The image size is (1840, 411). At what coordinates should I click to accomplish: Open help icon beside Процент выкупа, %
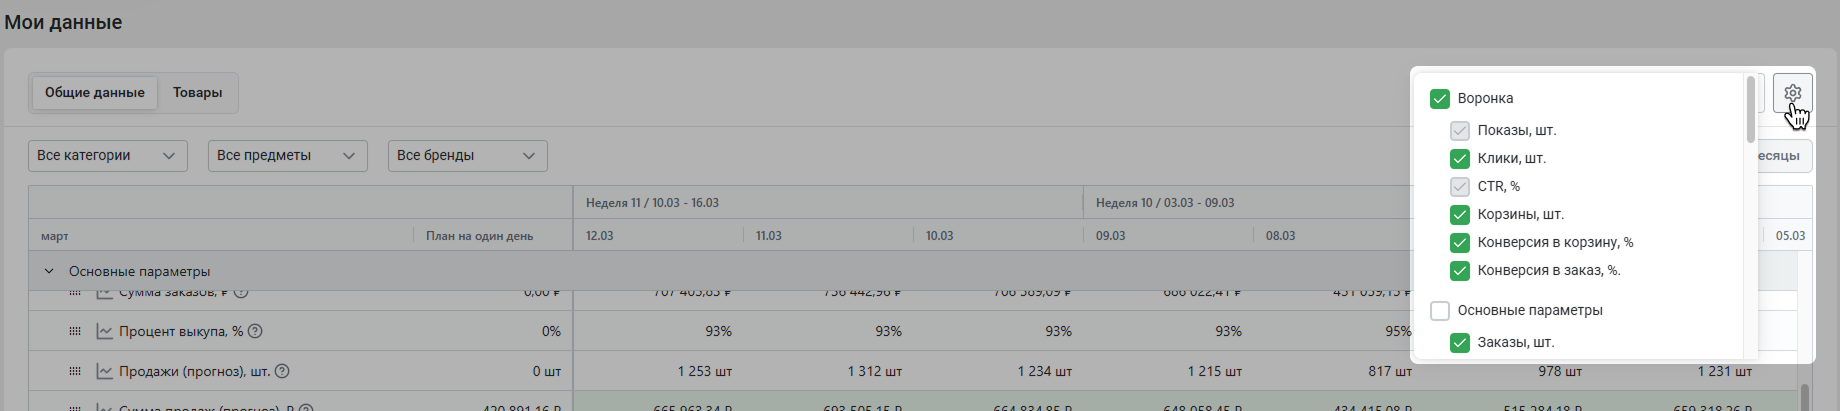tap(255, 331)
